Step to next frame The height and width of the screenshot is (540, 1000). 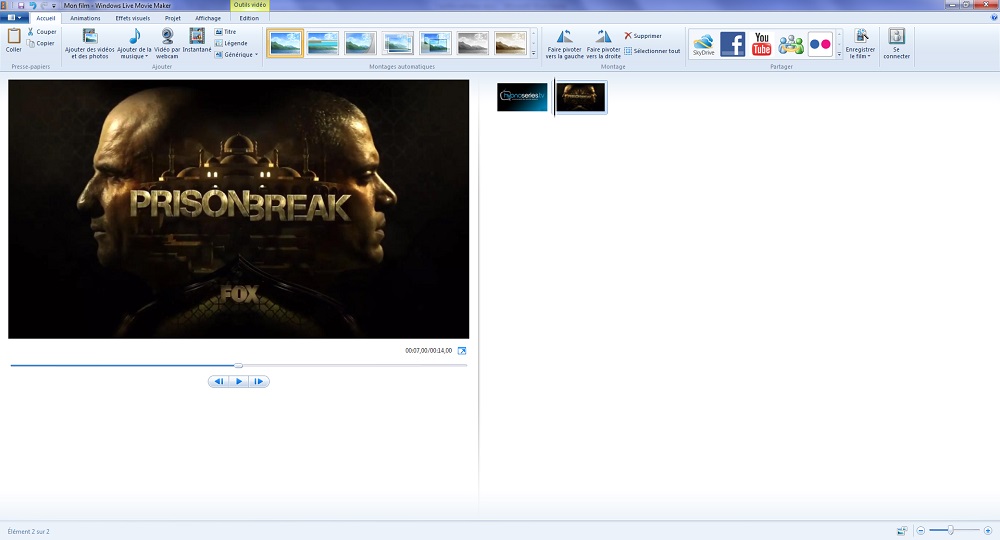259,381
